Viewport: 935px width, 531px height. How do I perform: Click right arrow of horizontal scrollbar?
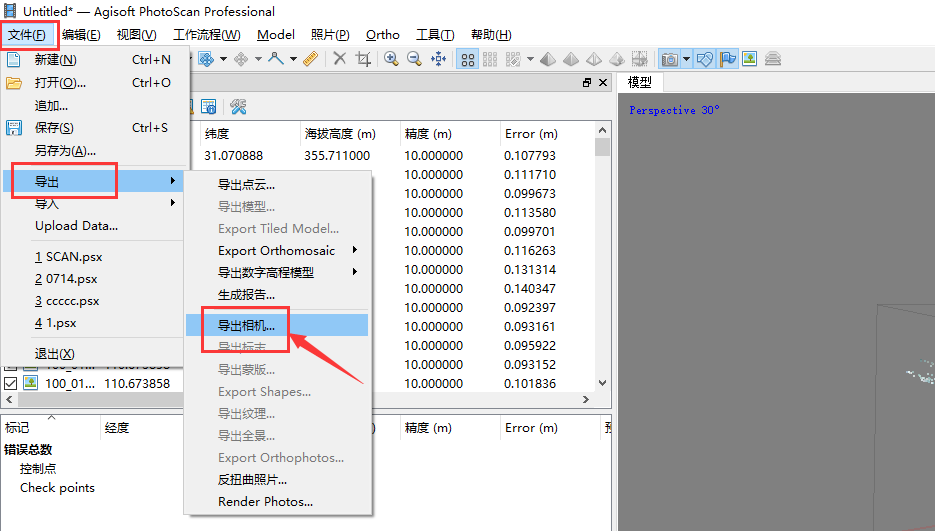[586, 399]
